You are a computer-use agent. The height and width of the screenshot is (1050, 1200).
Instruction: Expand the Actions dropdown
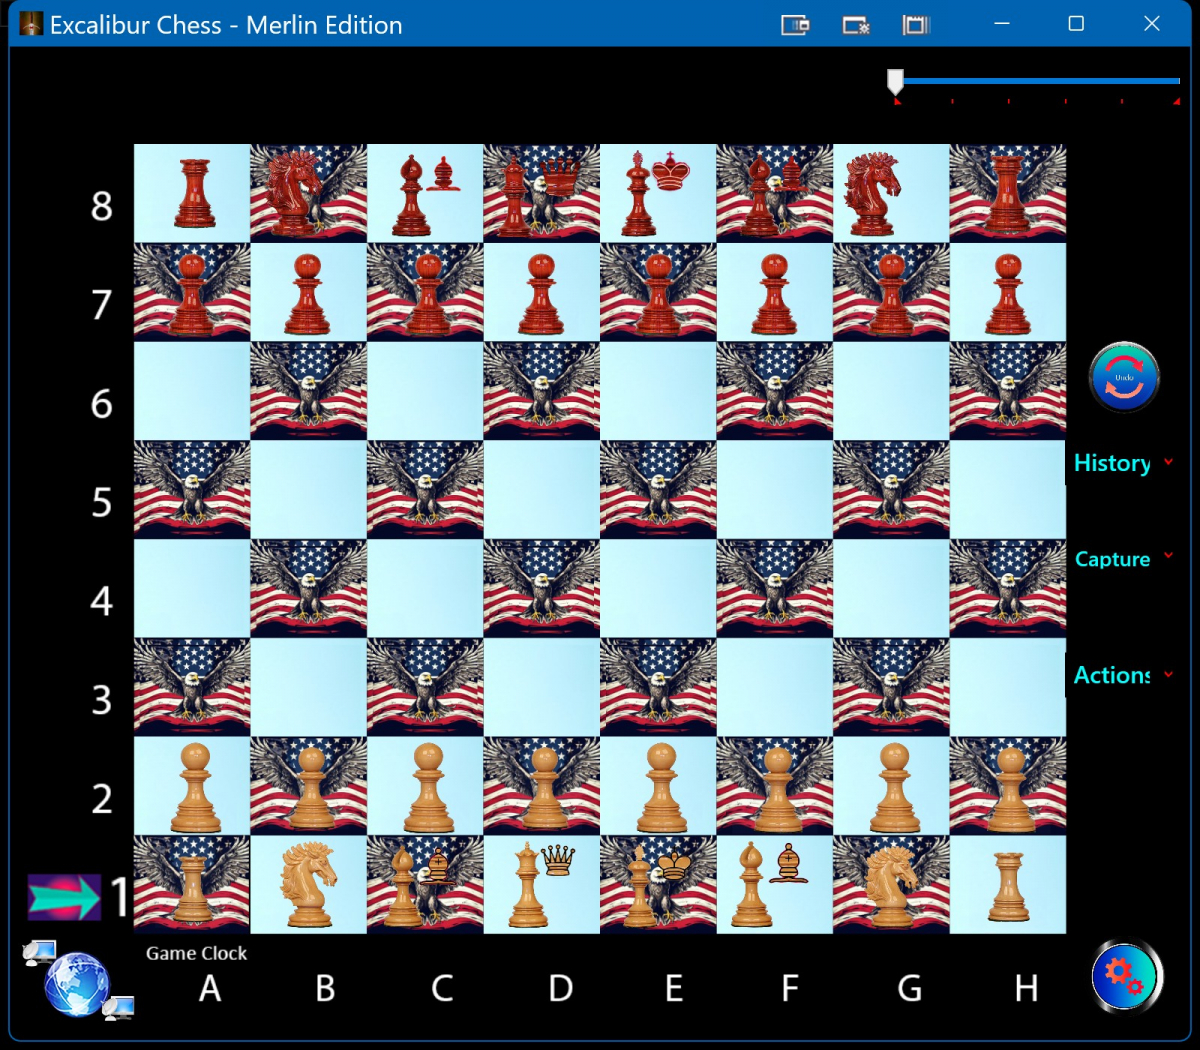[1122, 675]
